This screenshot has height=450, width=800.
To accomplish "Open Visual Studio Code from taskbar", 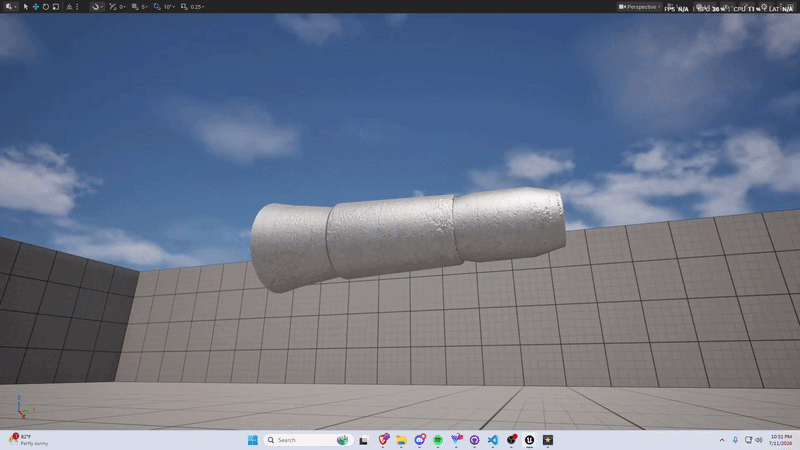I will coord(492,440).
